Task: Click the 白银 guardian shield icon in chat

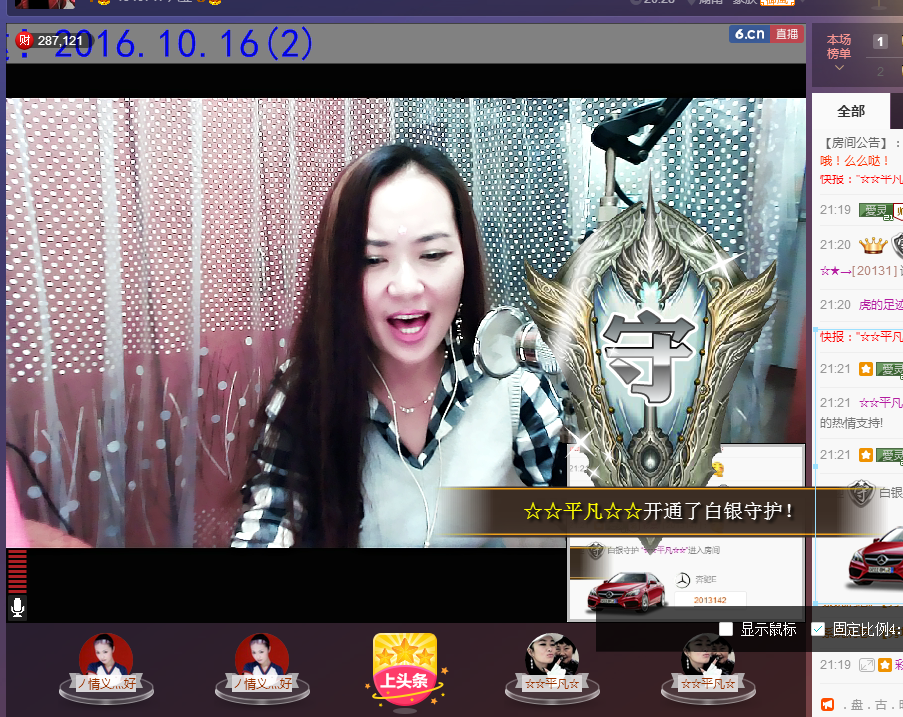Action: (862, 493)
